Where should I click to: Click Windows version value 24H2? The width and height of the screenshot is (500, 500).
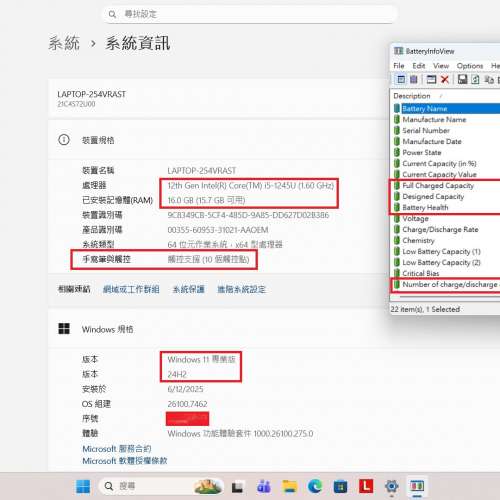pyautogui.click(x=177, y=375)
